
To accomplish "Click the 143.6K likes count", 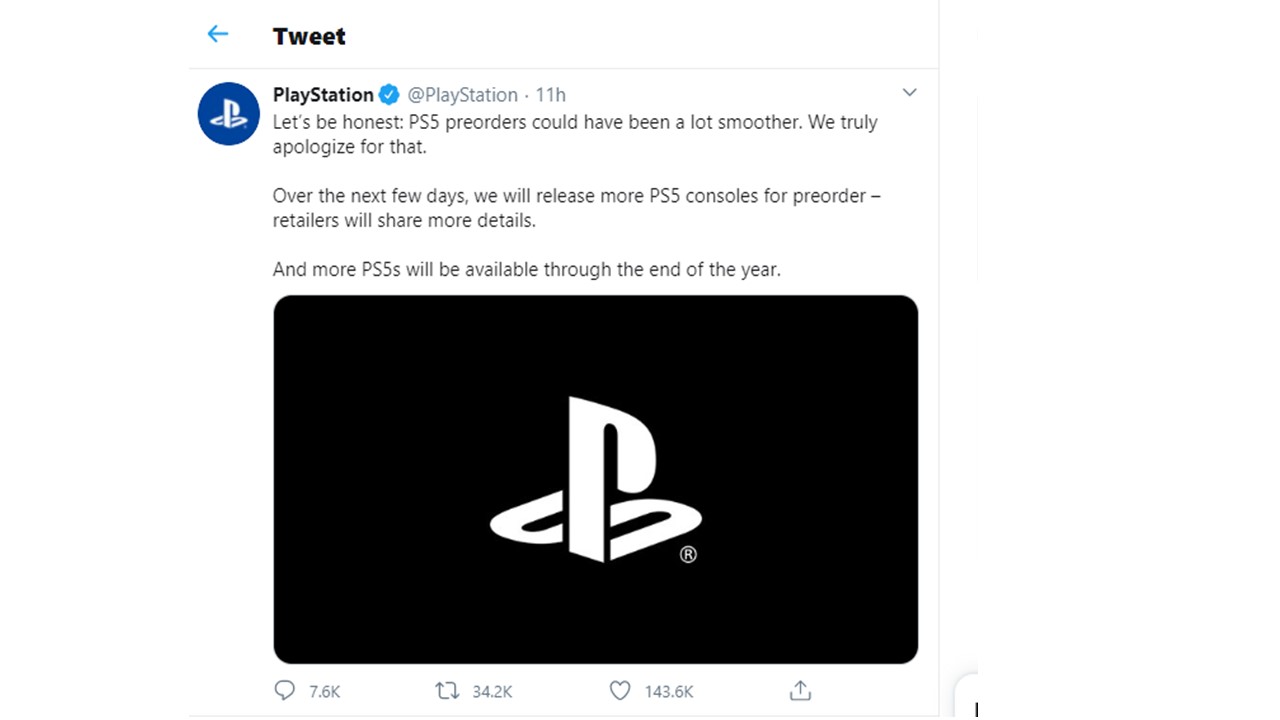I will (669, 691).
